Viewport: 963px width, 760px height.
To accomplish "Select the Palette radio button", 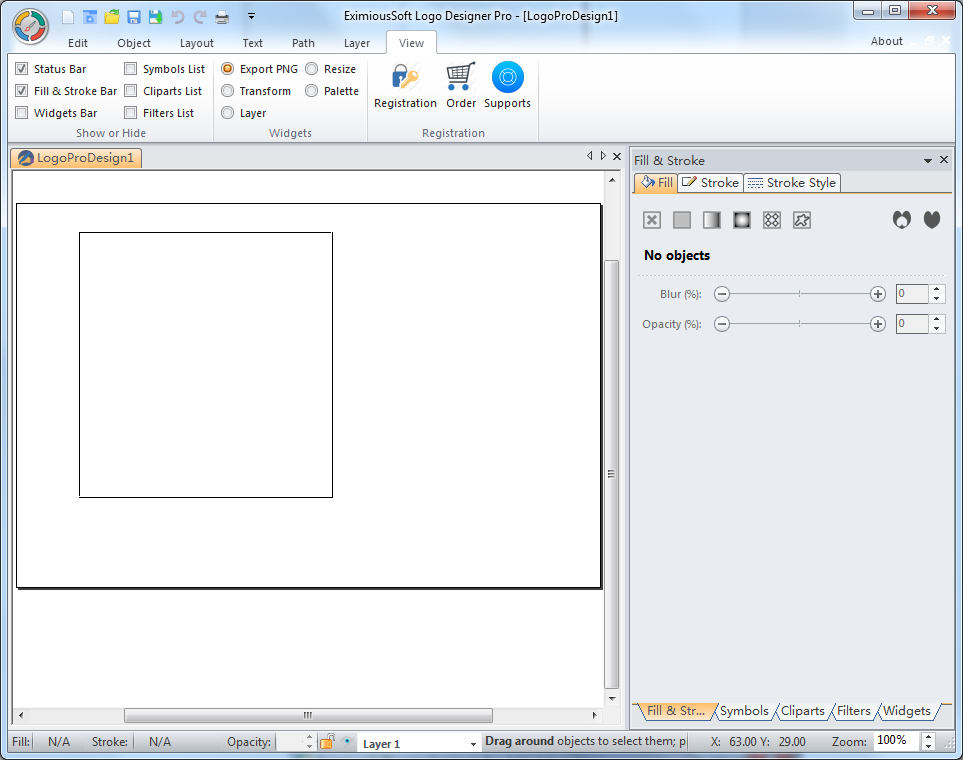I will 311,91.
